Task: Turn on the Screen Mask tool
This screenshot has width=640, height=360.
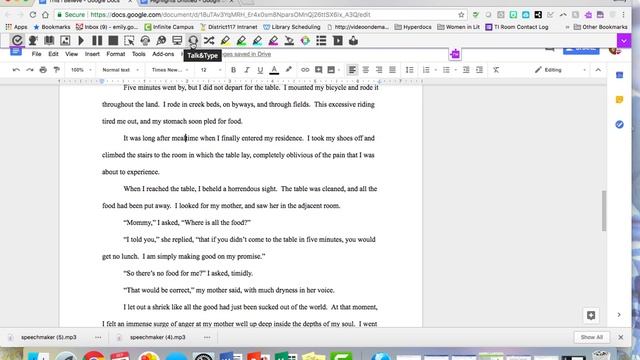Action: coord(177,40)
